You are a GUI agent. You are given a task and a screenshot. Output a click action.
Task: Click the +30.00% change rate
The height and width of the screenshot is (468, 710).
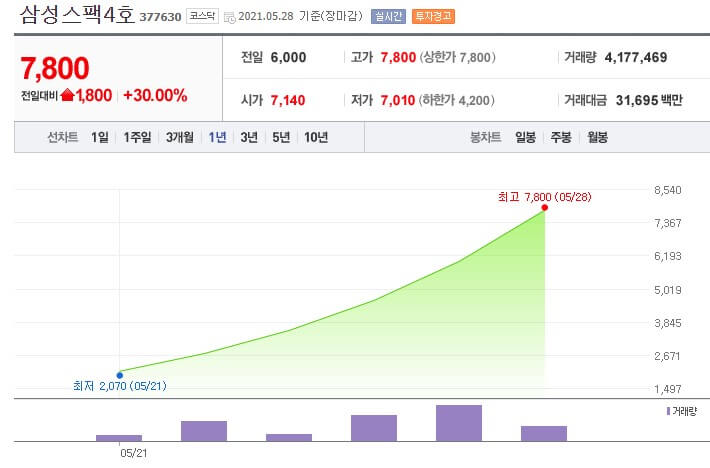pos(155,96)
